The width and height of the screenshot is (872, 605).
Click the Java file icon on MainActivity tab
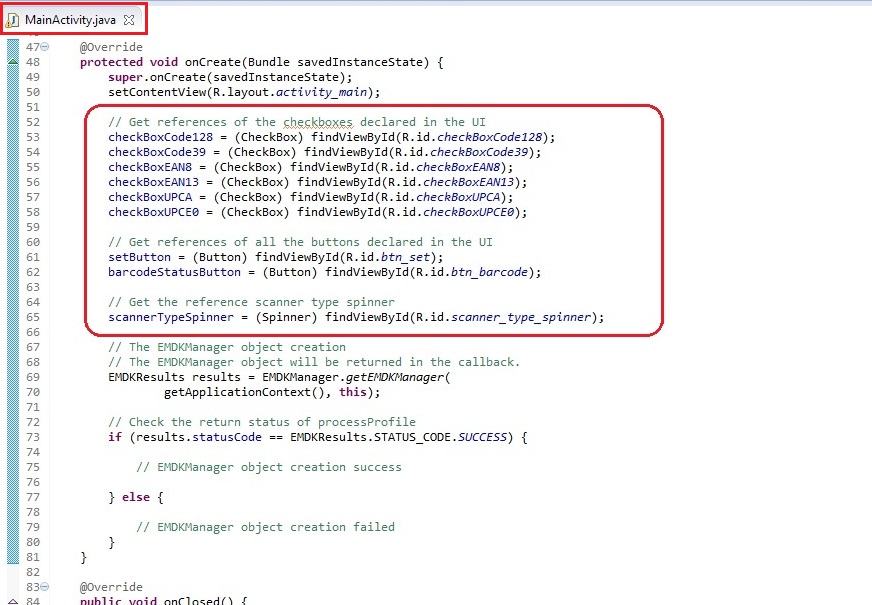(13, 20)
